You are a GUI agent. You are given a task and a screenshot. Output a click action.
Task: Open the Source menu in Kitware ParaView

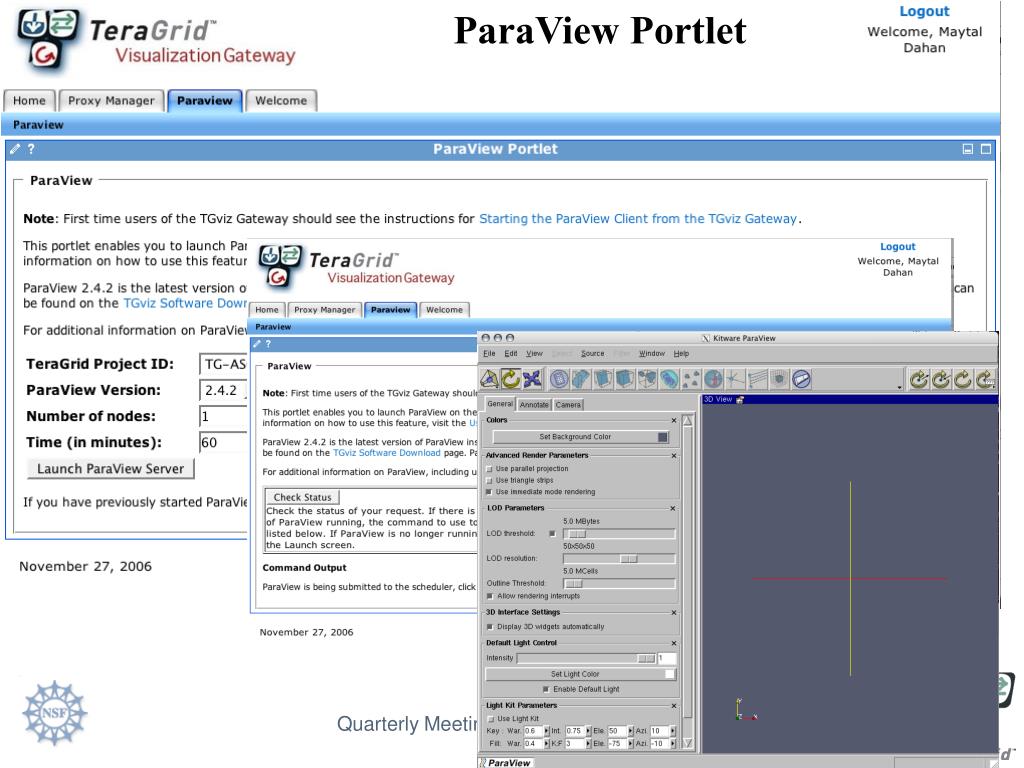coord(592,353)
